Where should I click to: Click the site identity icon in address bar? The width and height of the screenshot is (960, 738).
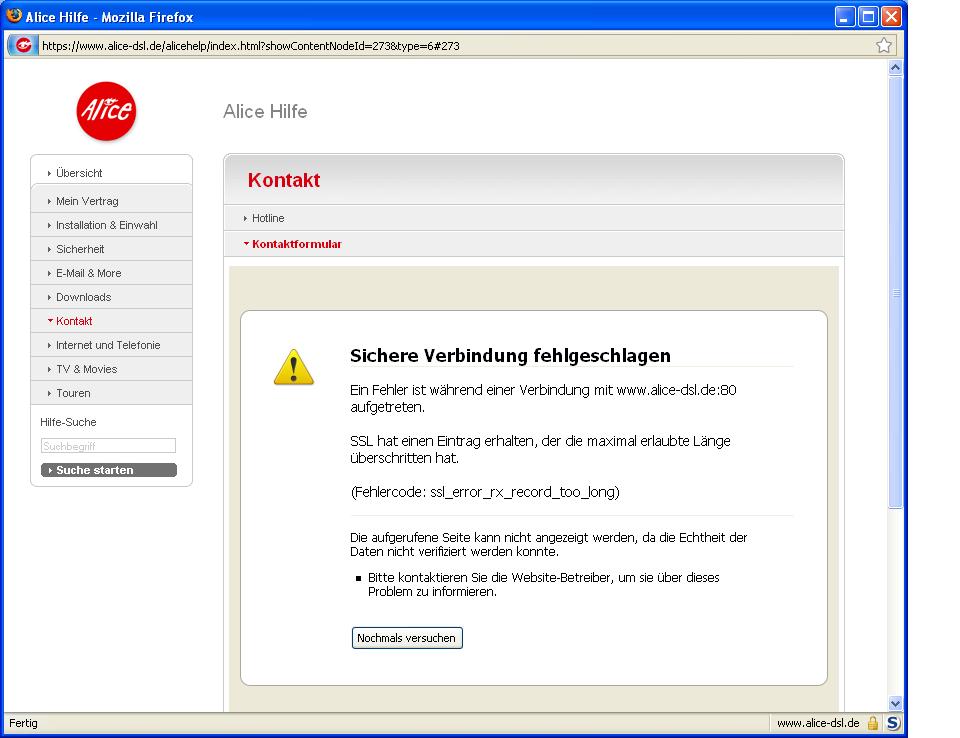pyautogui.click(x=23, y=45)
